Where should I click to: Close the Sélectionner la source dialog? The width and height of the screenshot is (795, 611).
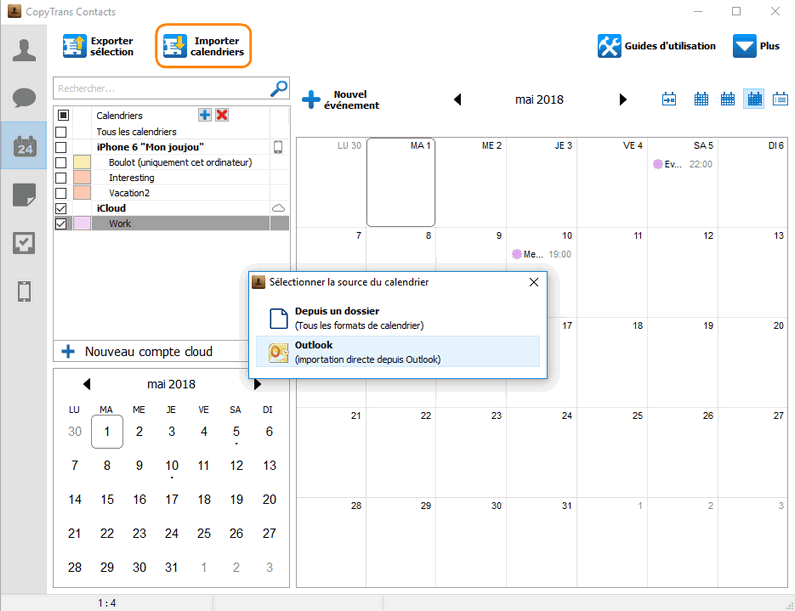pos(534,282)
